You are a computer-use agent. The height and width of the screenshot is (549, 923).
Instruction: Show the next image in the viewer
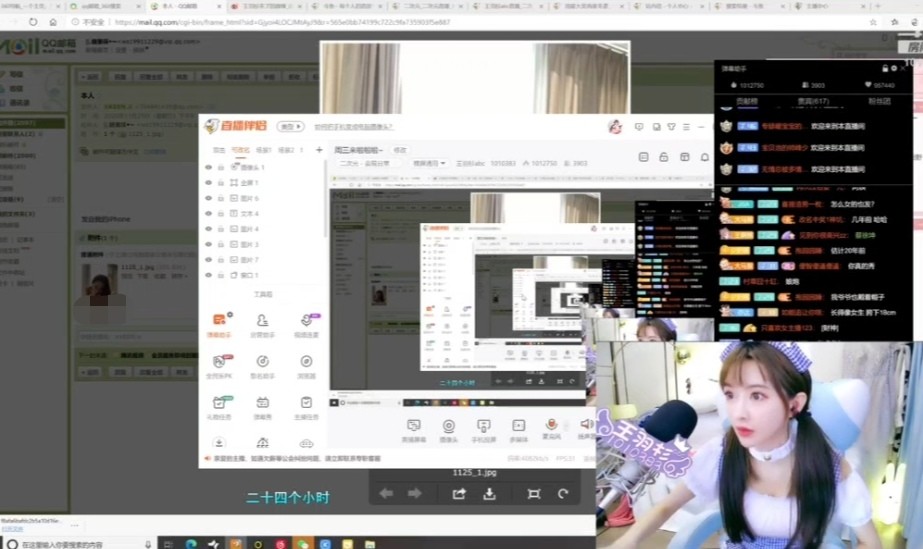[415, 494]
